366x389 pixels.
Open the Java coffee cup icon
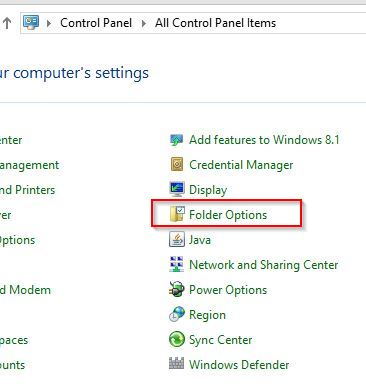click(176, 240)
